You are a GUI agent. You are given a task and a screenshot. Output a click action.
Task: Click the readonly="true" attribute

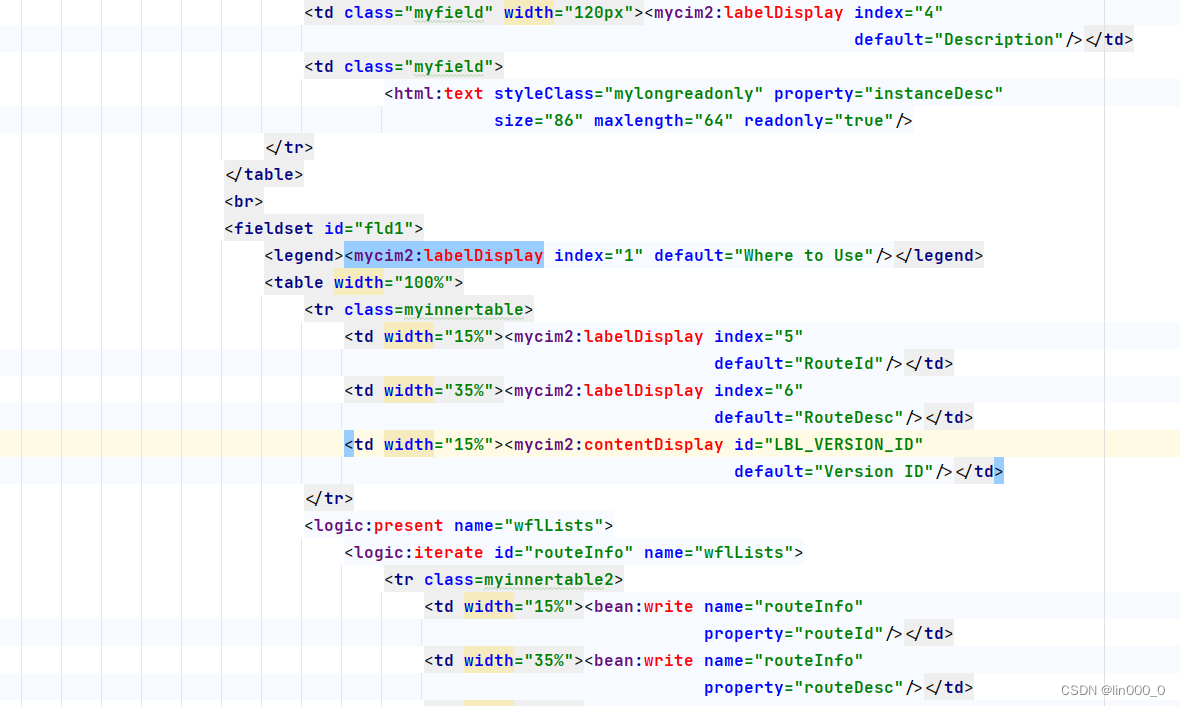tap(819, 120)
